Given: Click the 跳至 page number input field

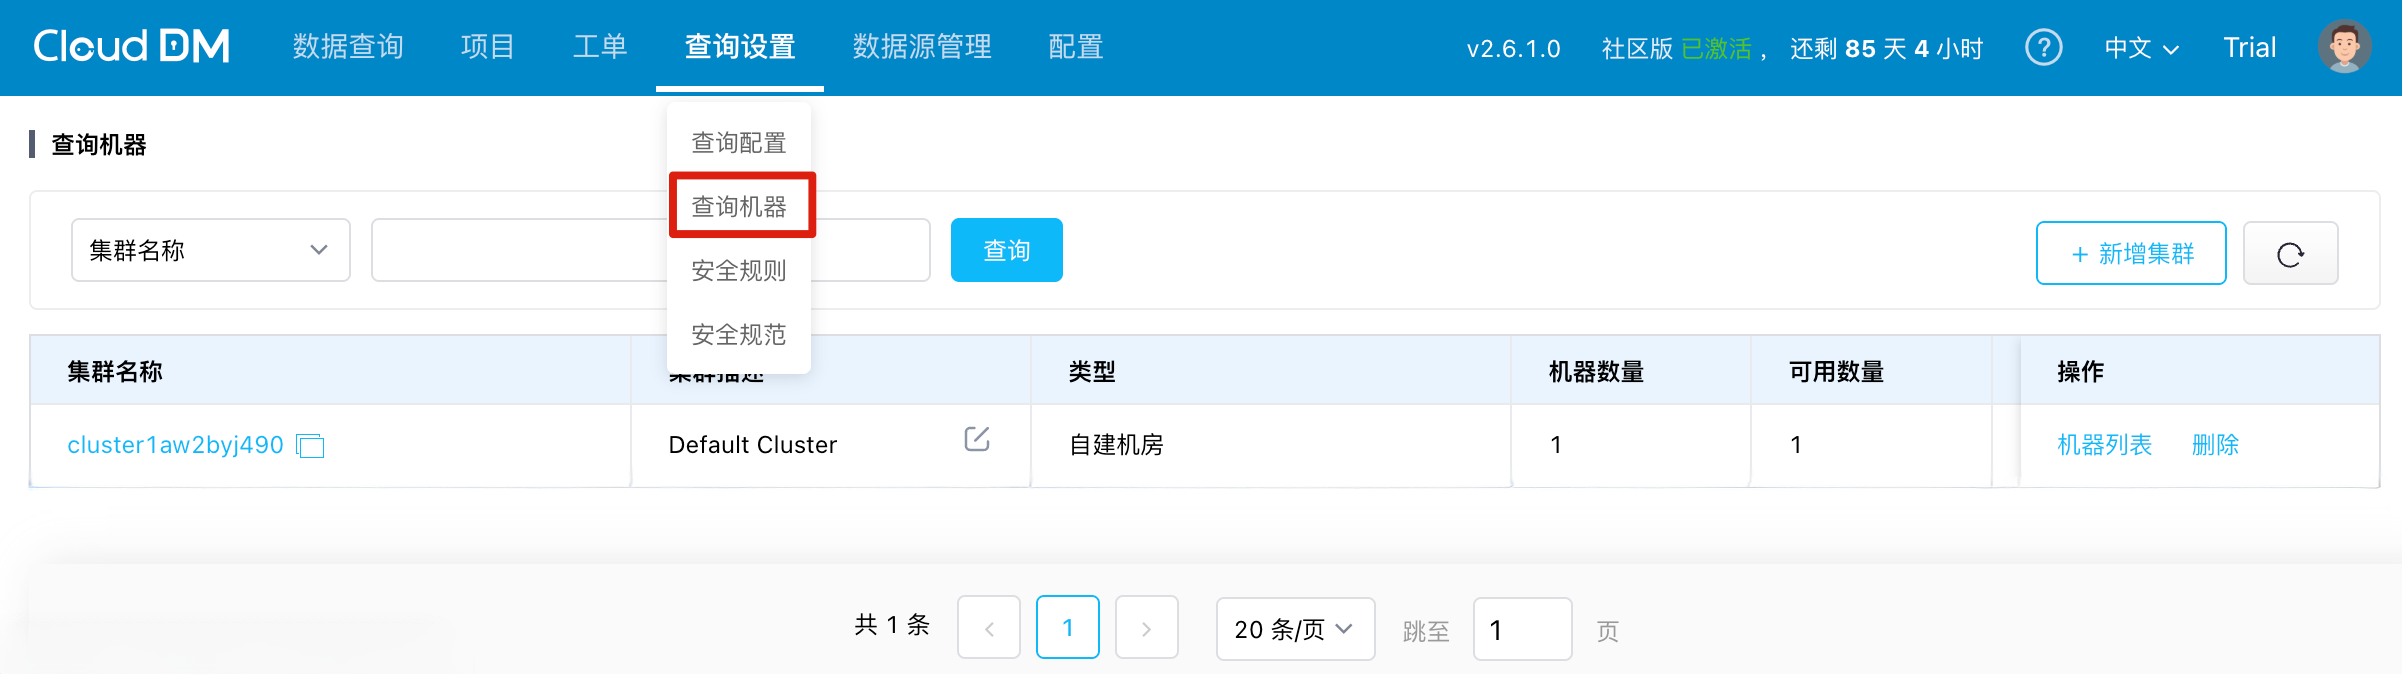Looking at the screenshot, I should [1521, 629].
